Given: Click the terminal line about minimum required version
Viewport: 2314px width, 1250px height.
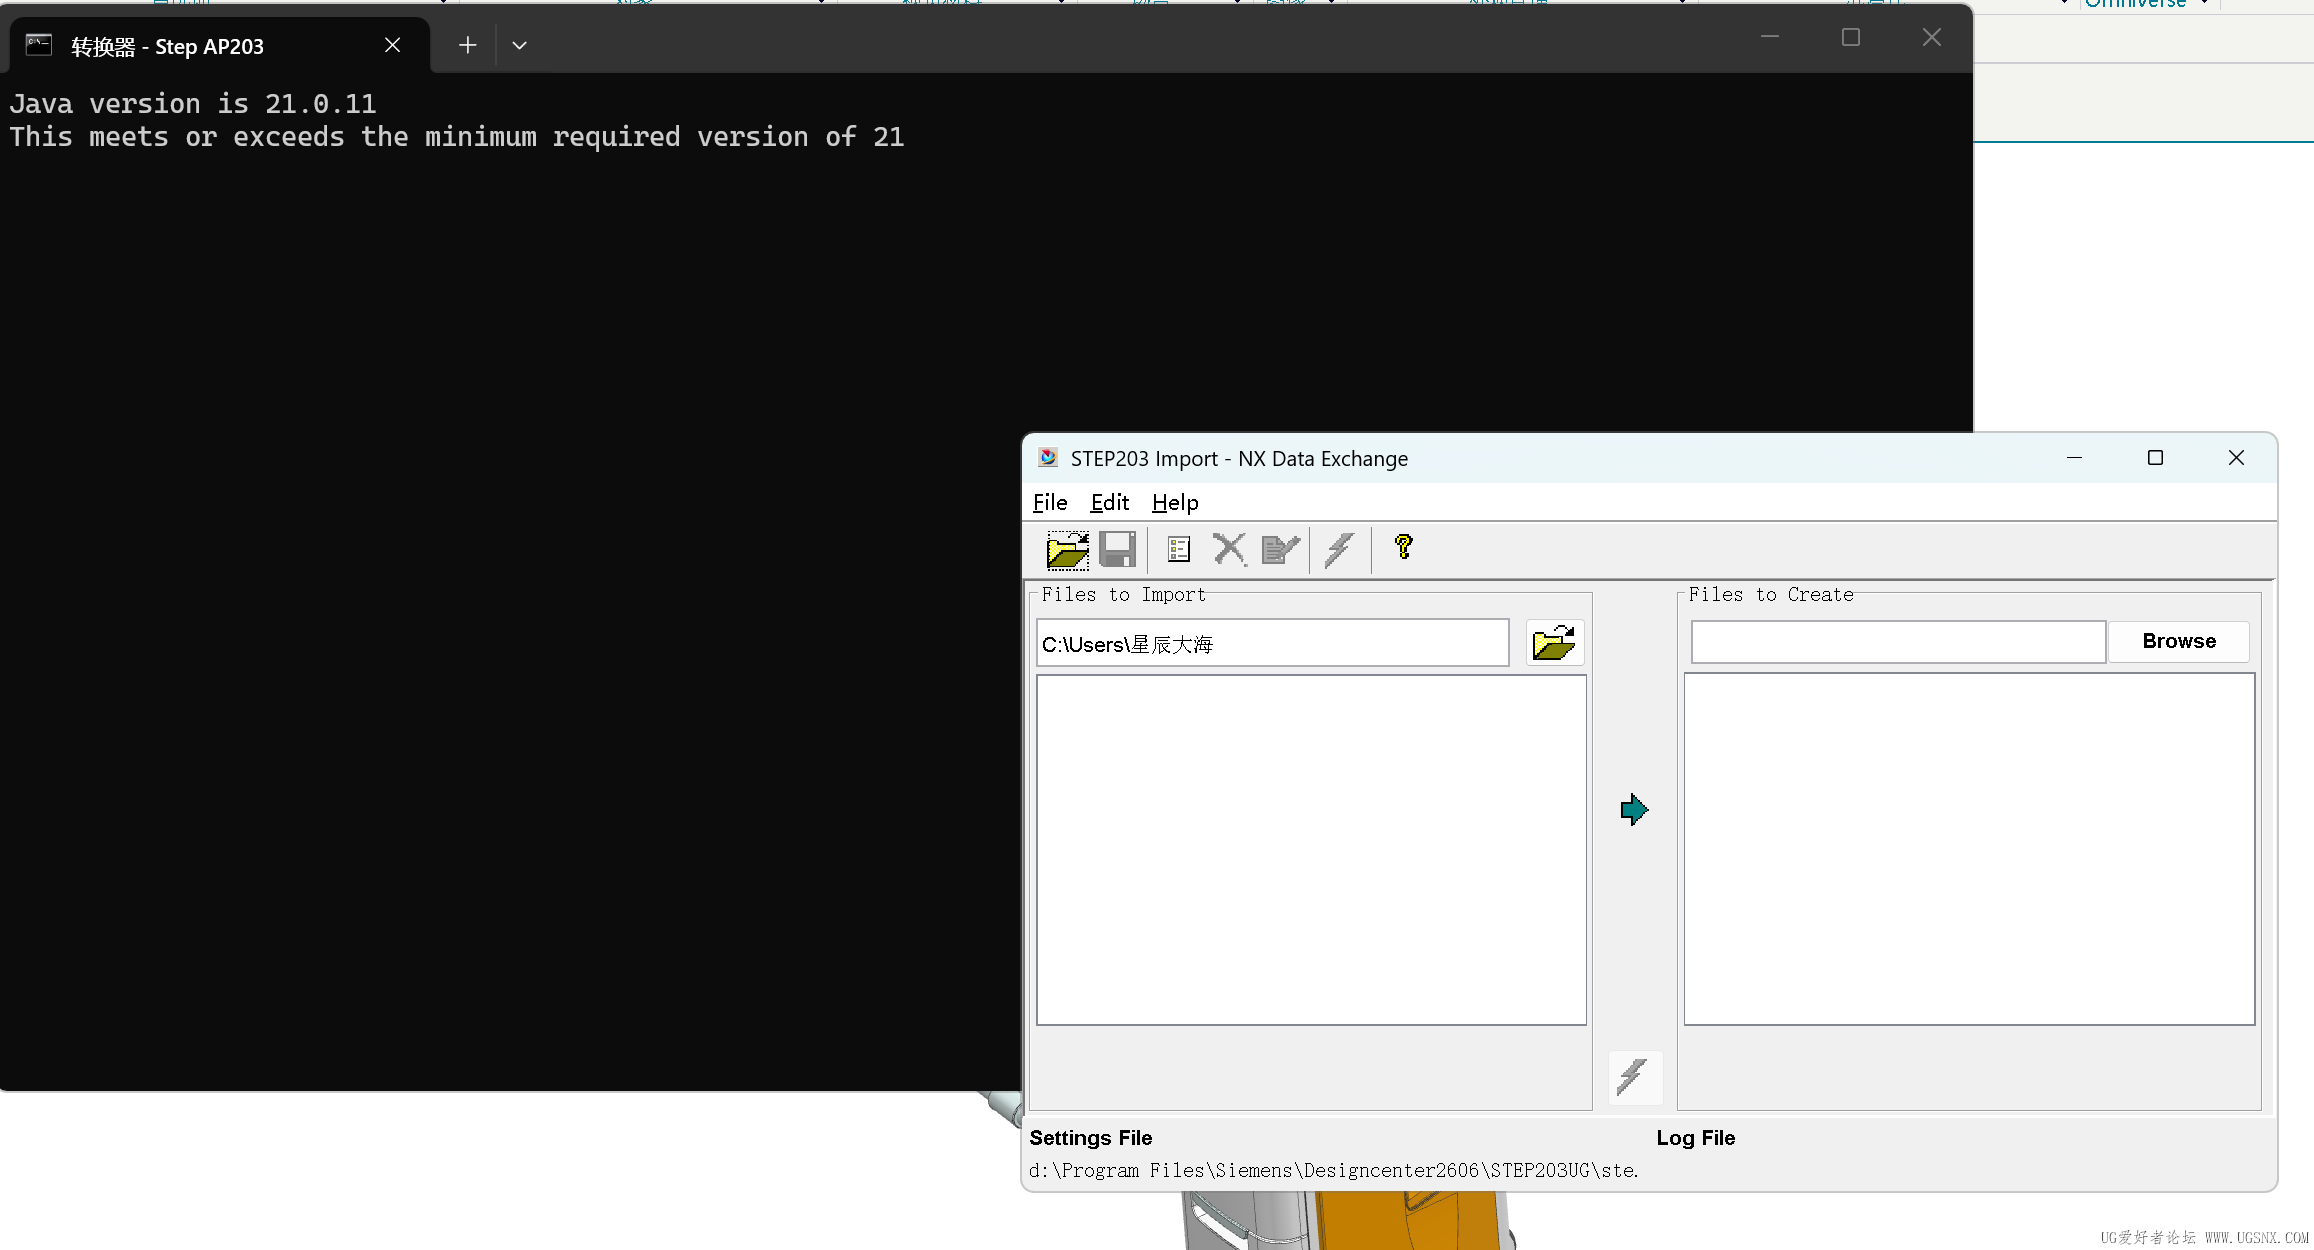Looking at the screenshot, I should click(x=457, y=137).
